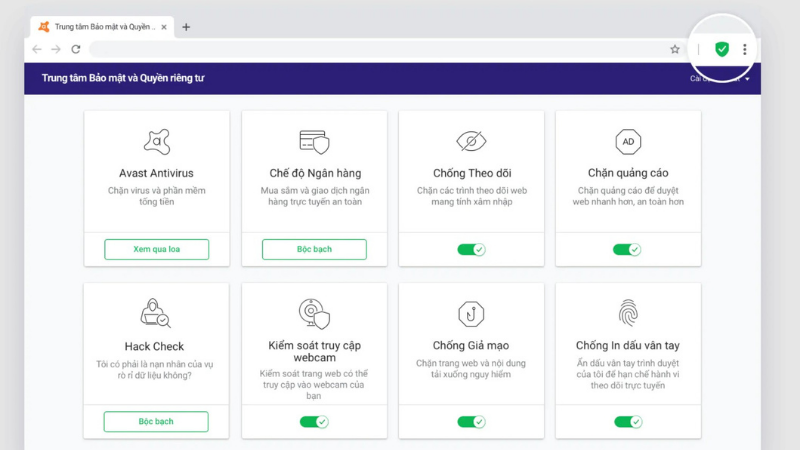Click the Chế độ Ngân hàng heading
800x450 pixels.
(315, 173)
